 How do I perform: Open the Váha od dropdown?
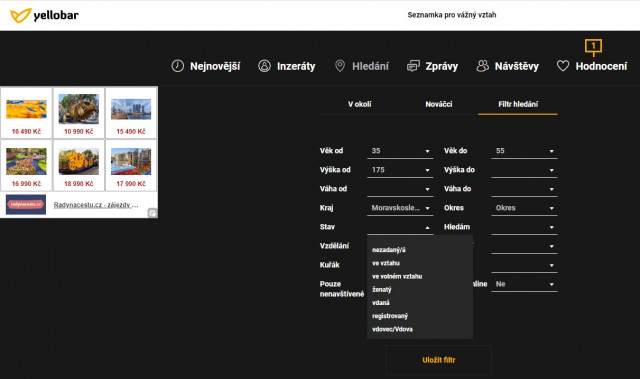pyautogui.click(x=400, y=189)
